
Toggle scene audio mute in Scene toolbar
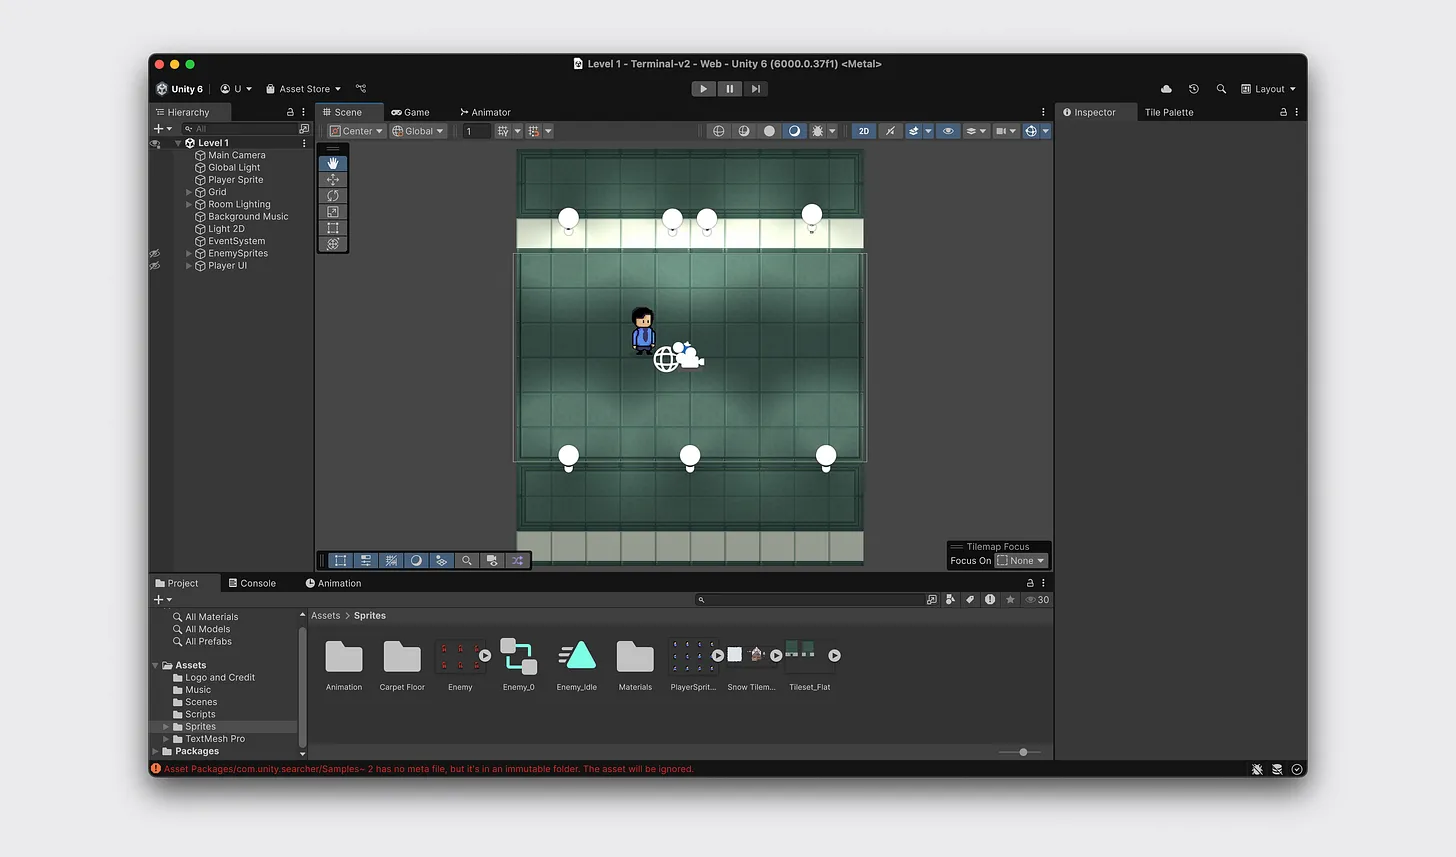pyautogui.click(x=890, y=131)
